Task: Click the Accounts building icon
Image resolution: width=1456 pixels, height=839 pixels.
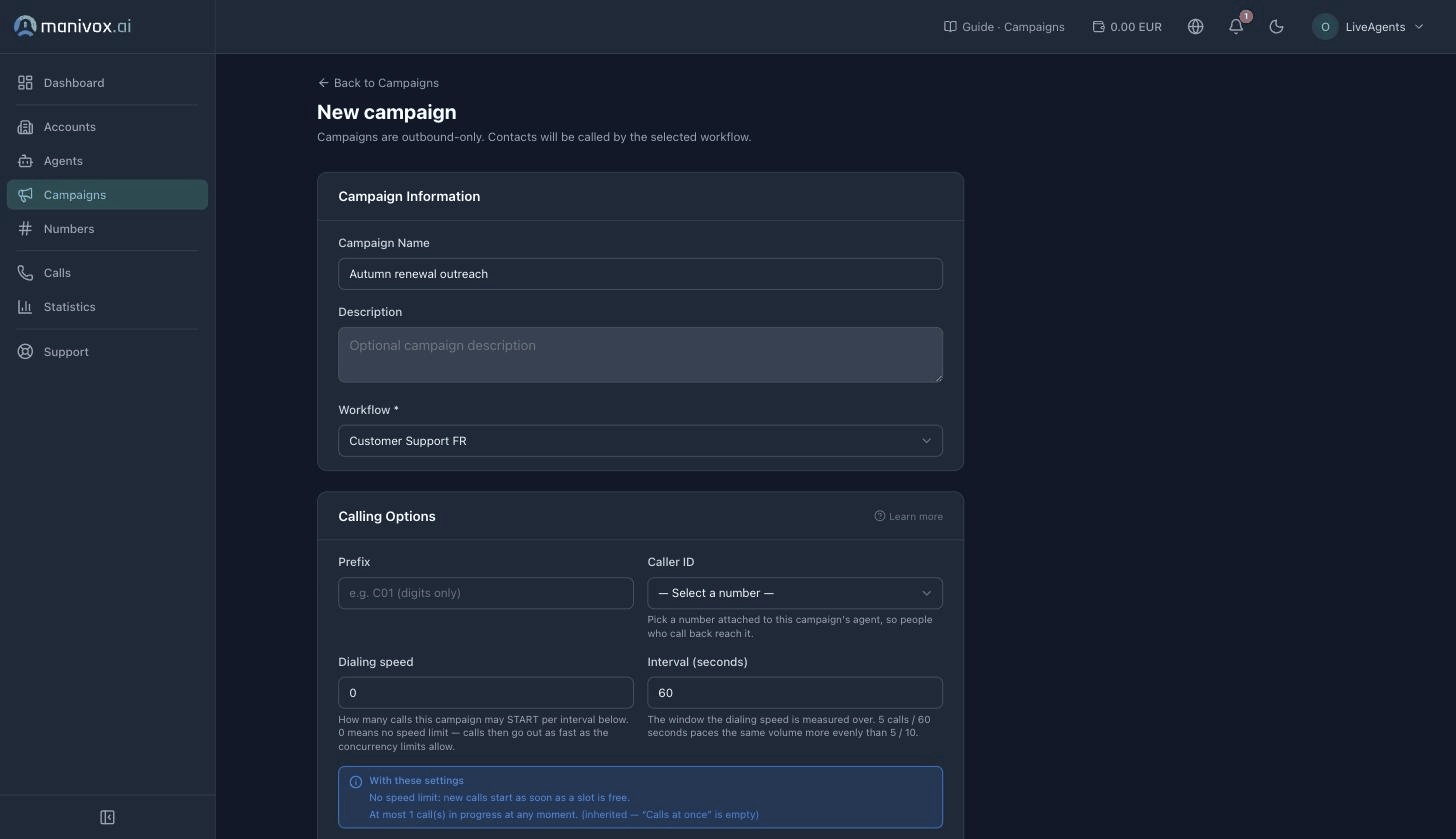Action: point(25,127)
